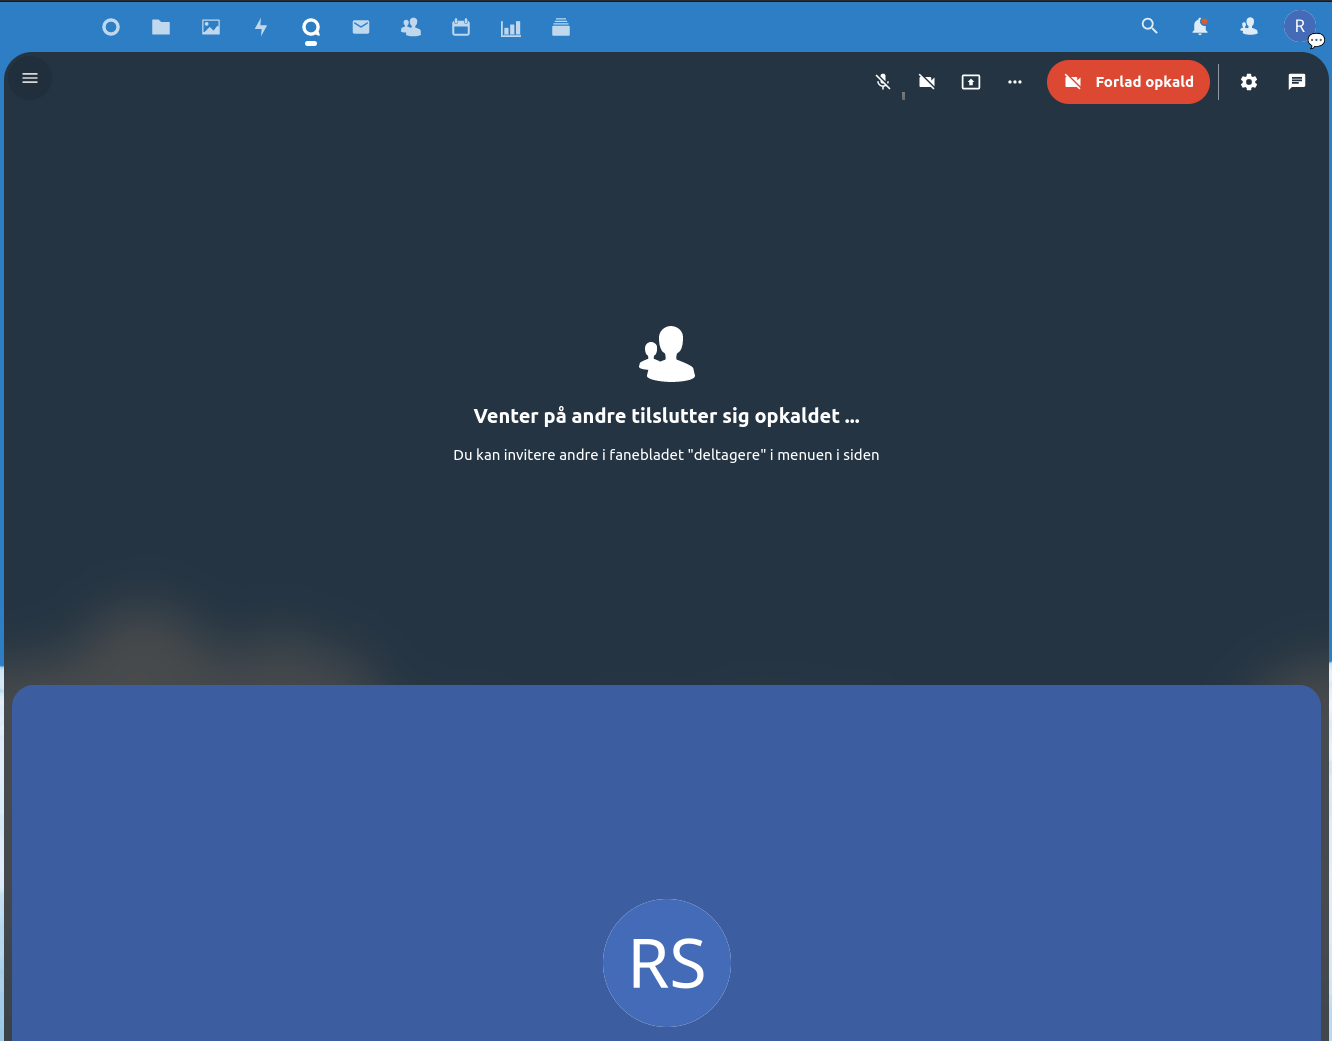Open the Contacts app icon
The height and width of the screenshot is (1041, 1332).
pos(411,27)
